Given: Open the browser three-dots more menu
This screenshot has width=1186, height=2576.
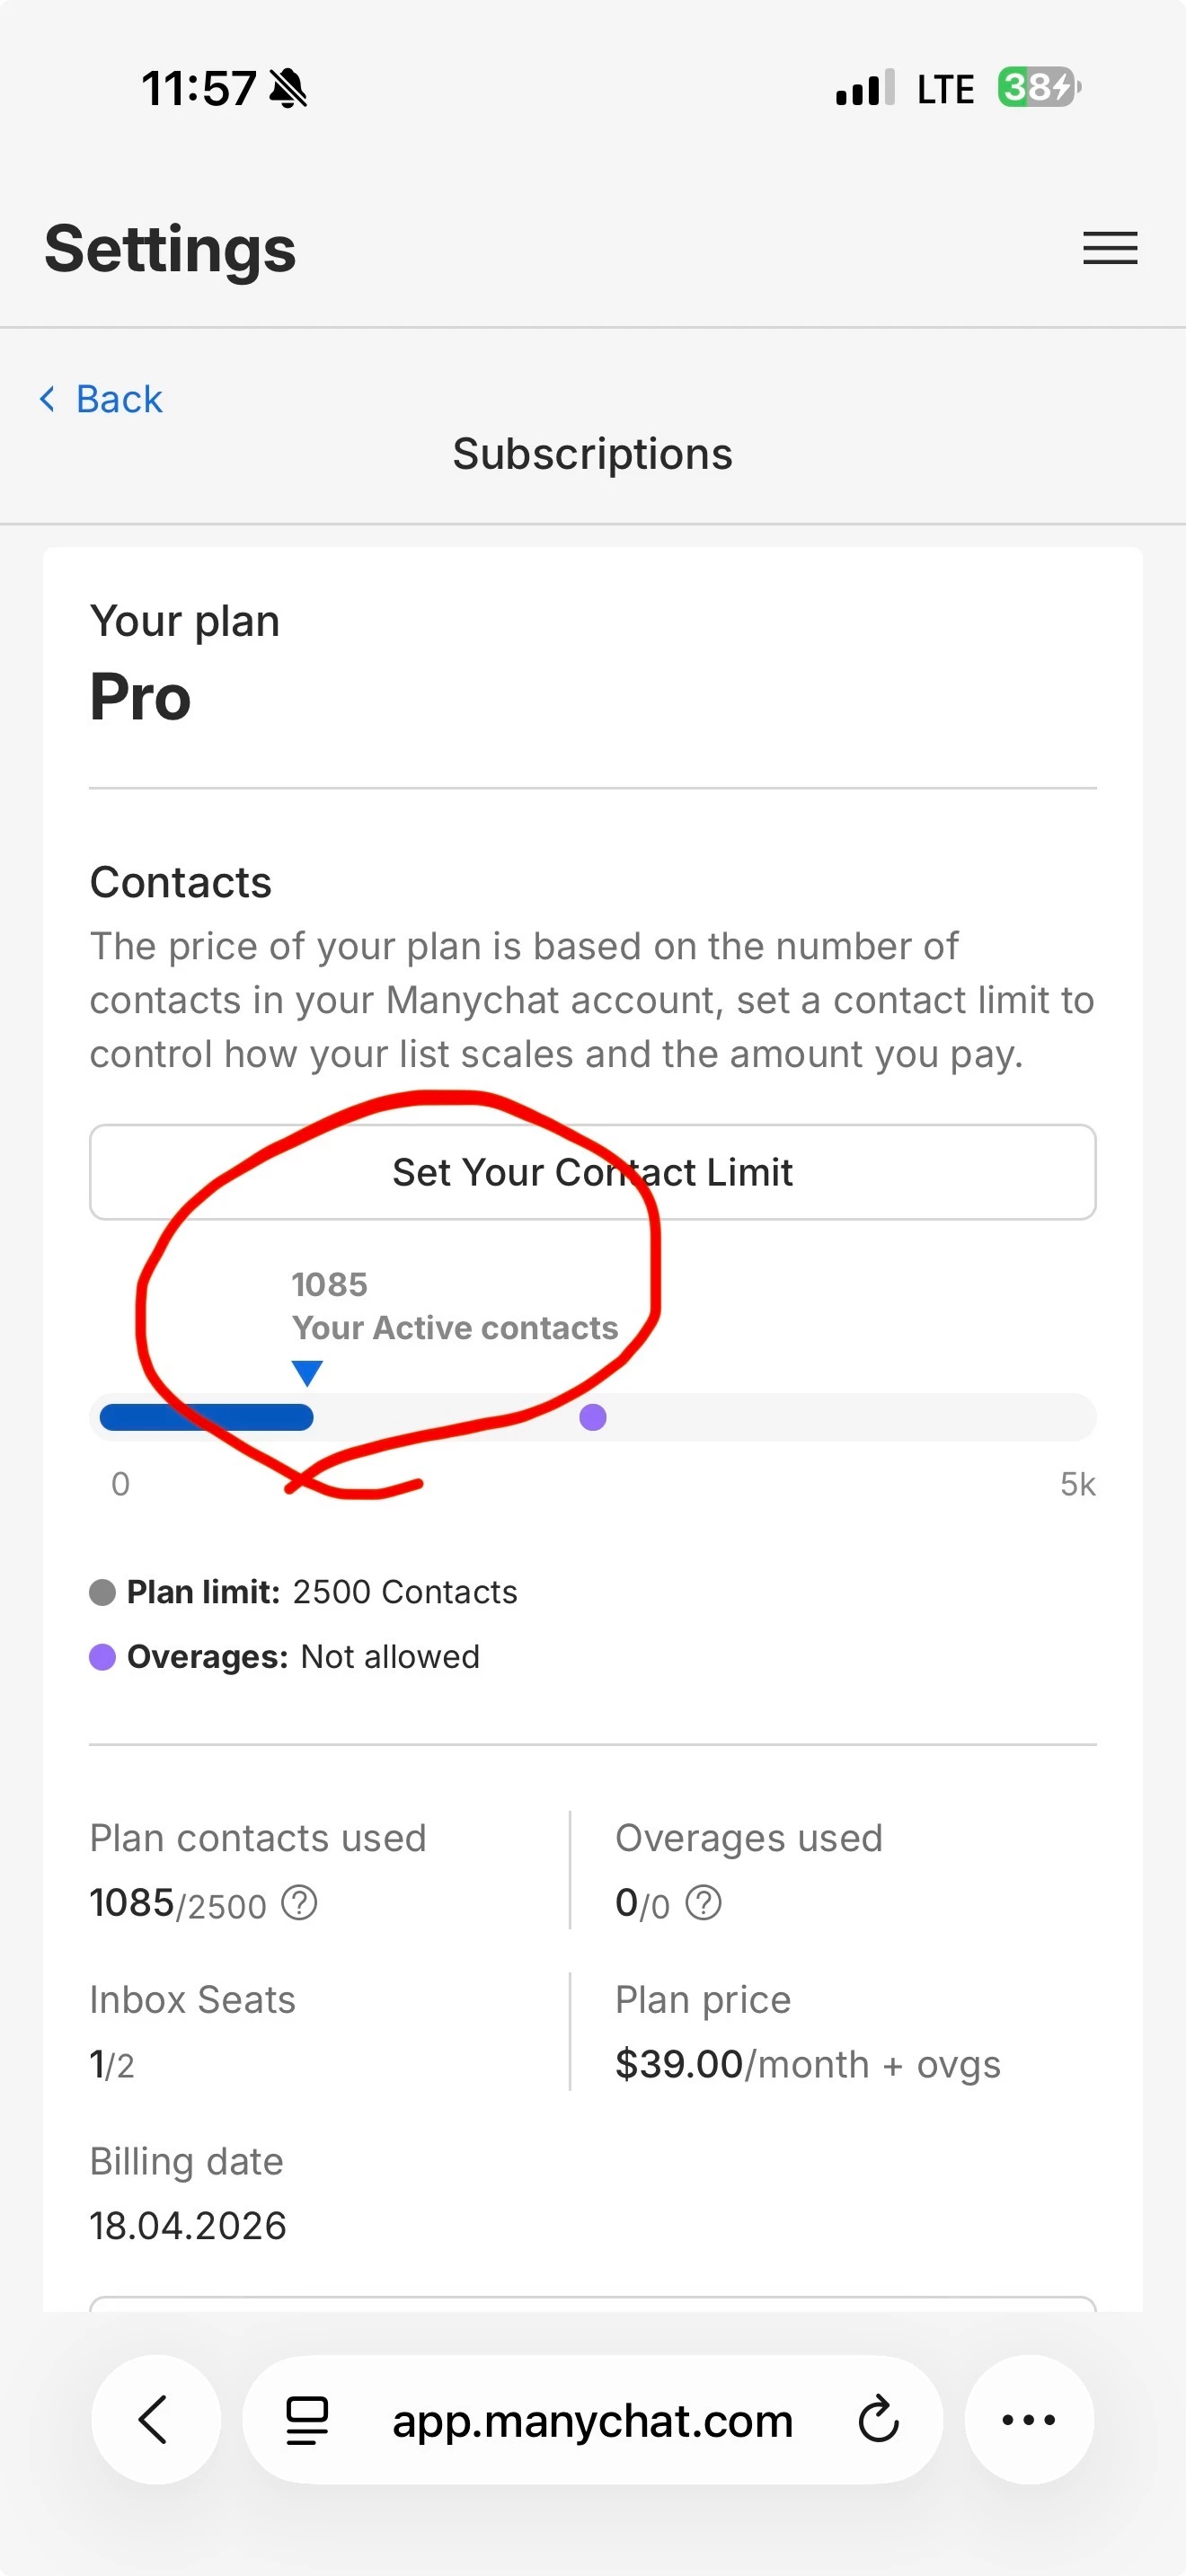Looking at the screenshot, I should click(x=1028, y=2420).
